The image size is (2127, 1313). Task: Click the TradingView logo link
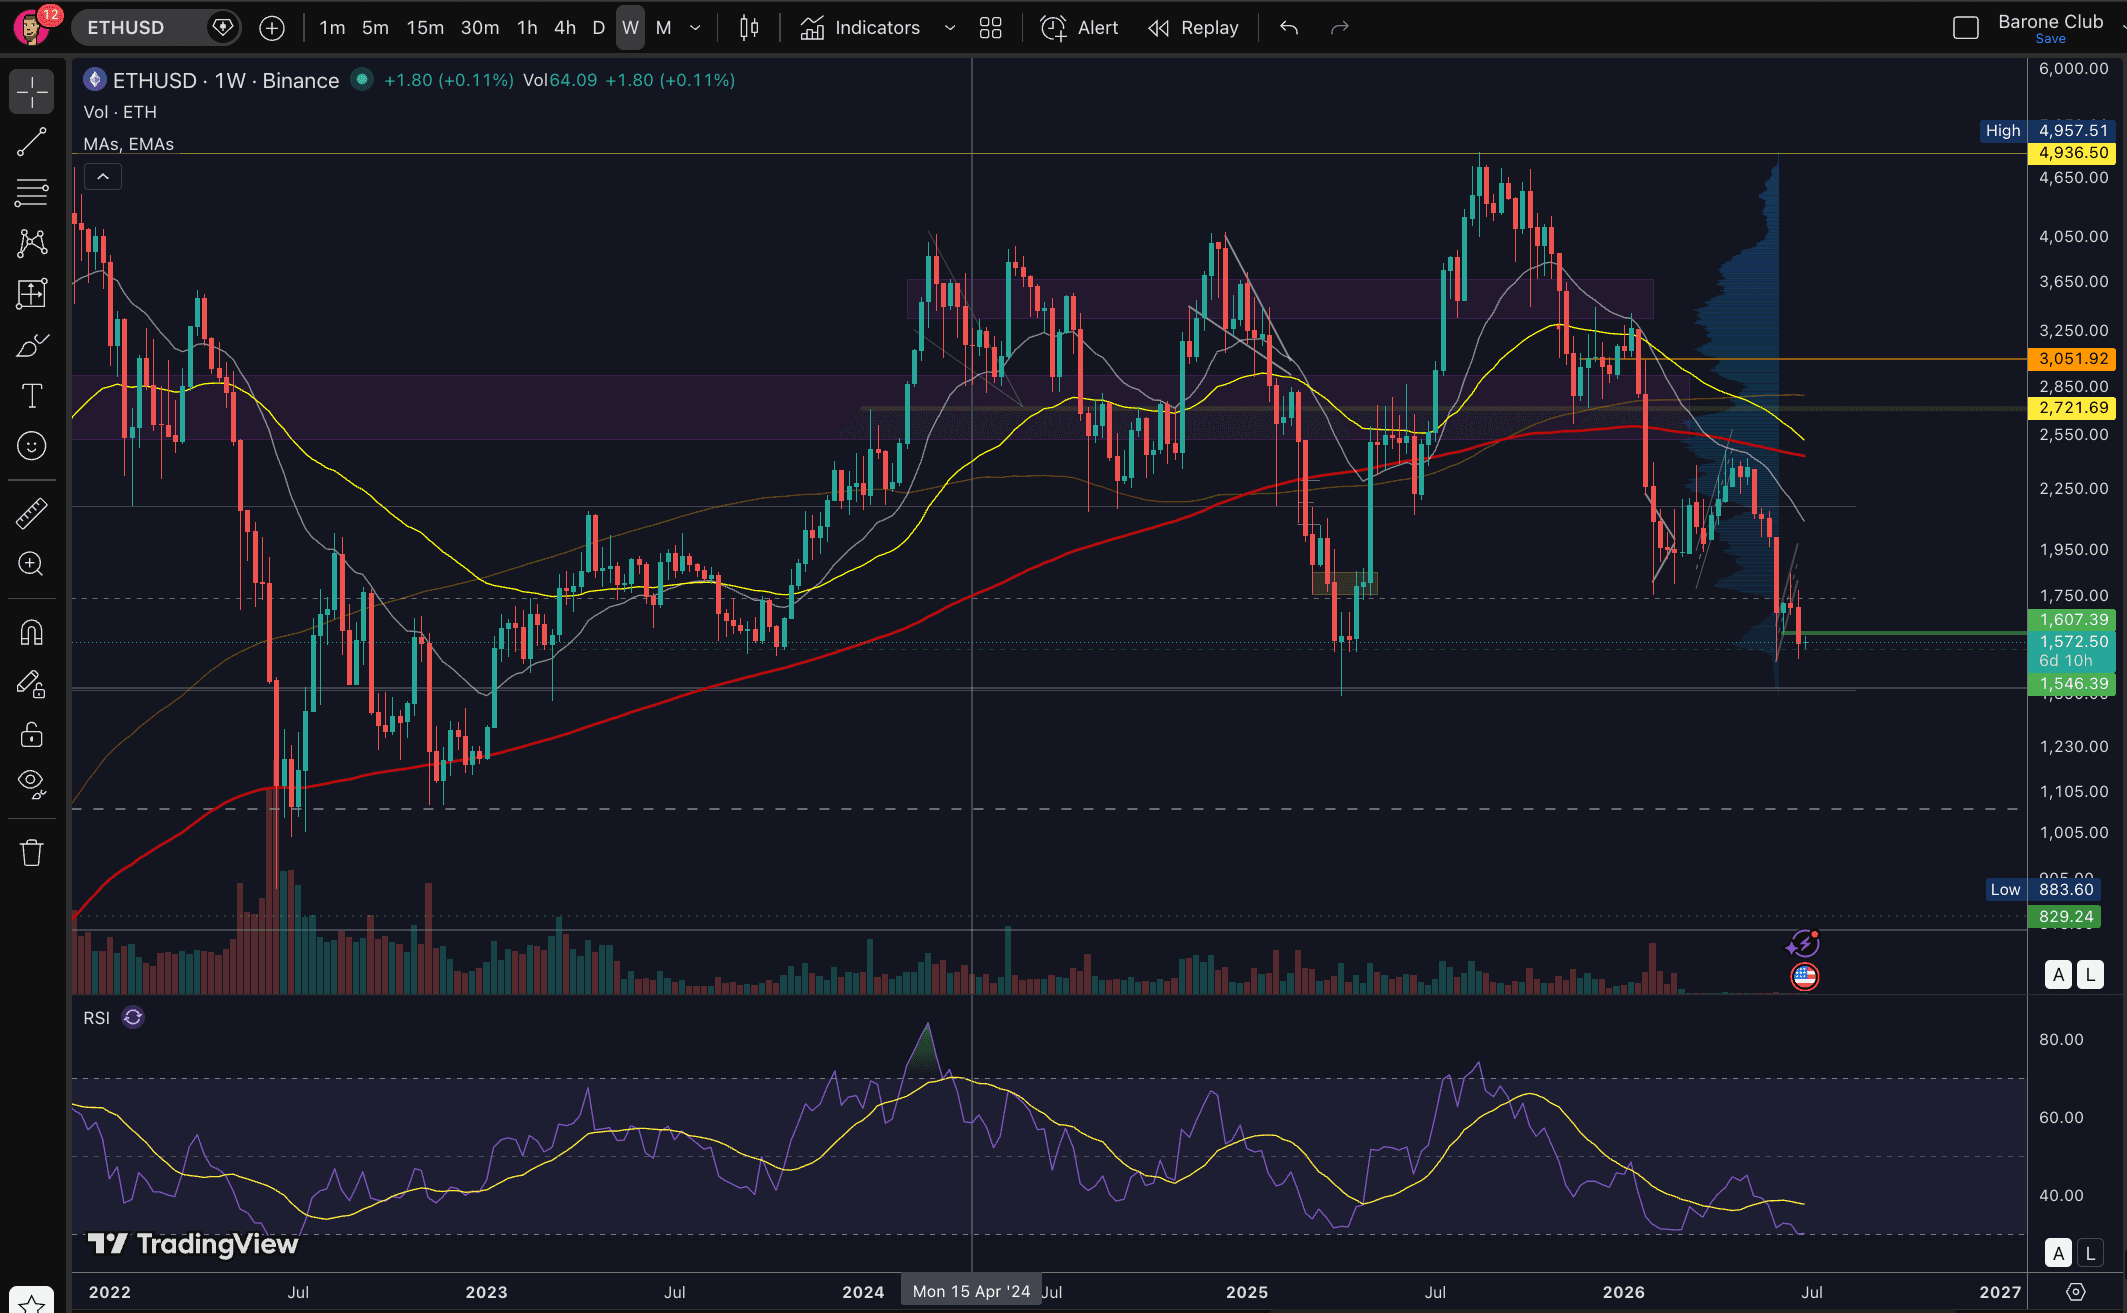point(193,1243)
